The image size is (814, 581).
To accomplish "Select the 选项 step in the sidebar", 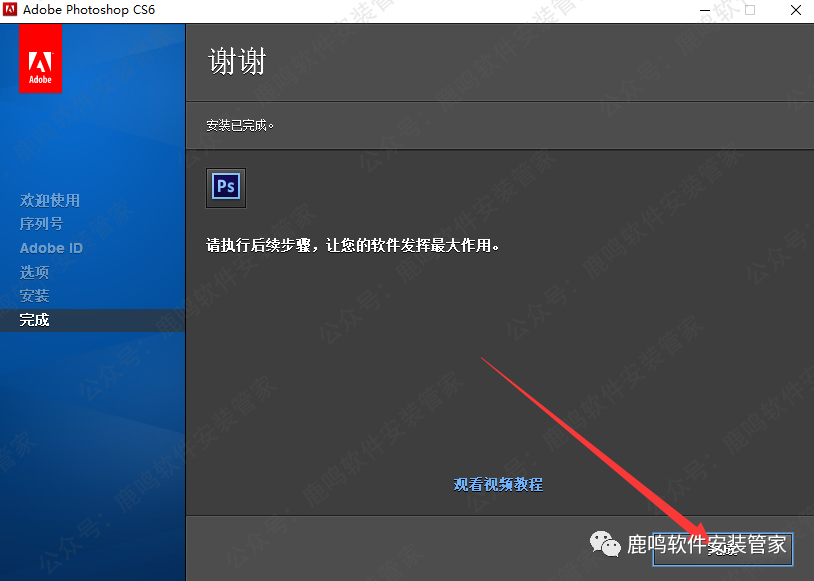I will 34,272.
